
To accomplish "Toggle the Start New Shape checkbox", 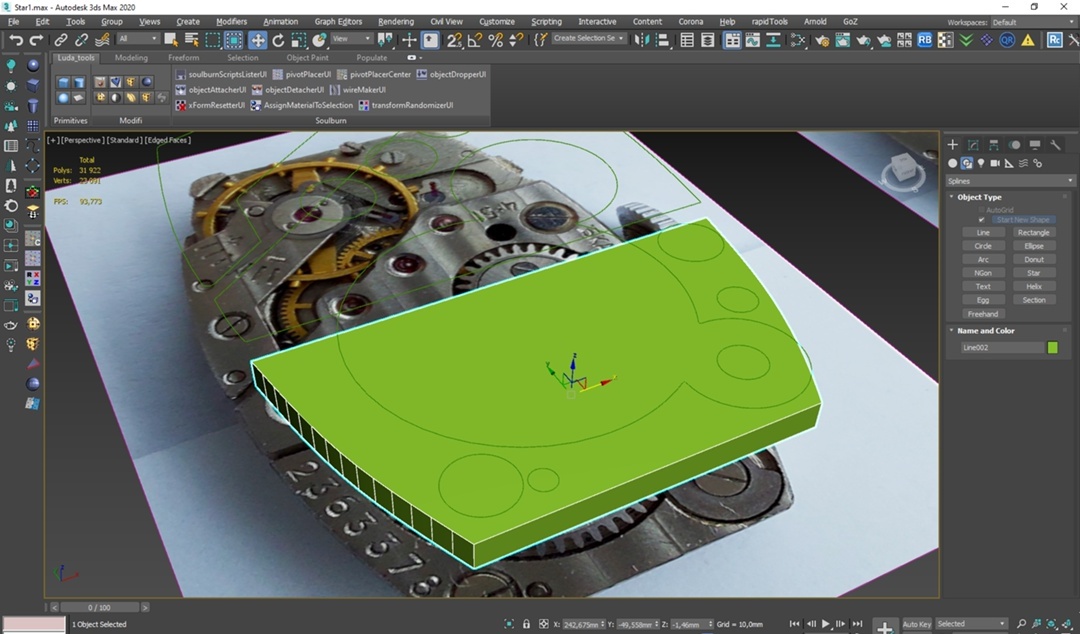I will tap(982, 220).
